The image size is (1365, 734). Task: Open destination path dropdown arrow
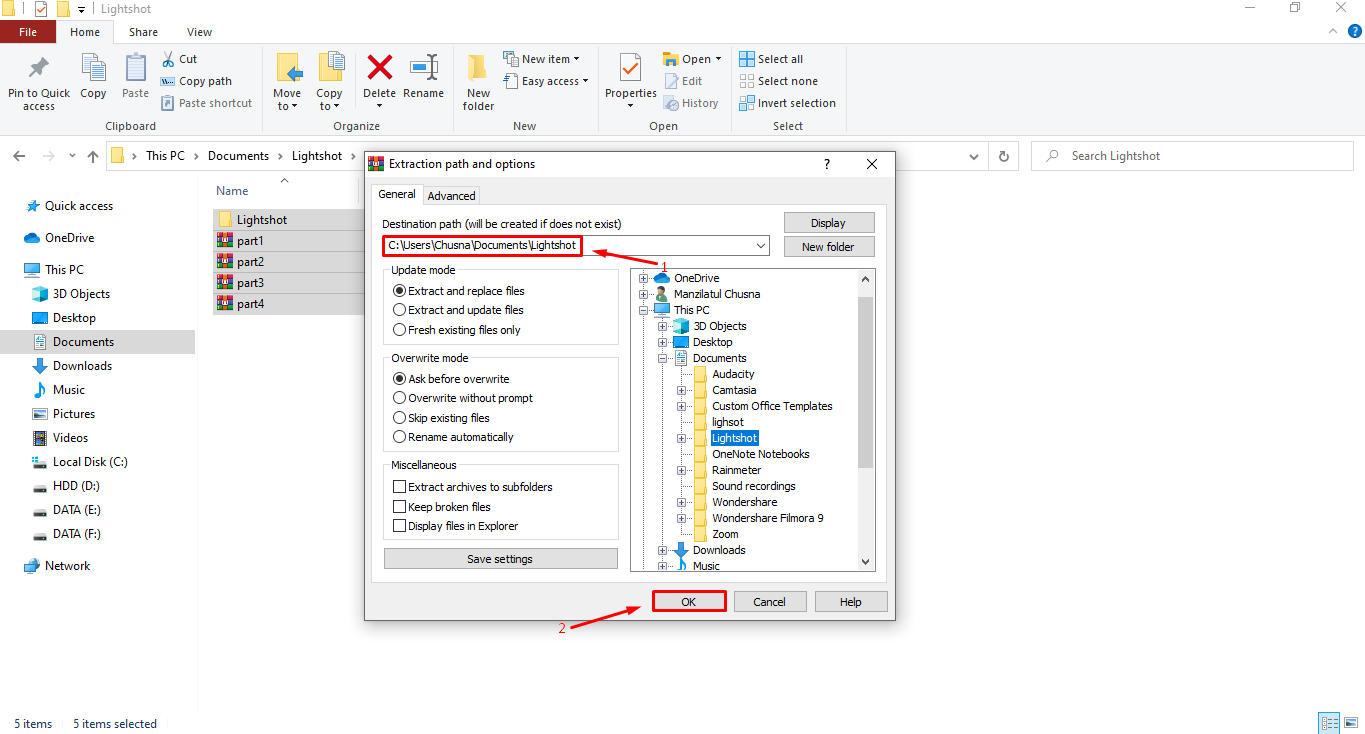pyautogui.click(x=760, y=246)
